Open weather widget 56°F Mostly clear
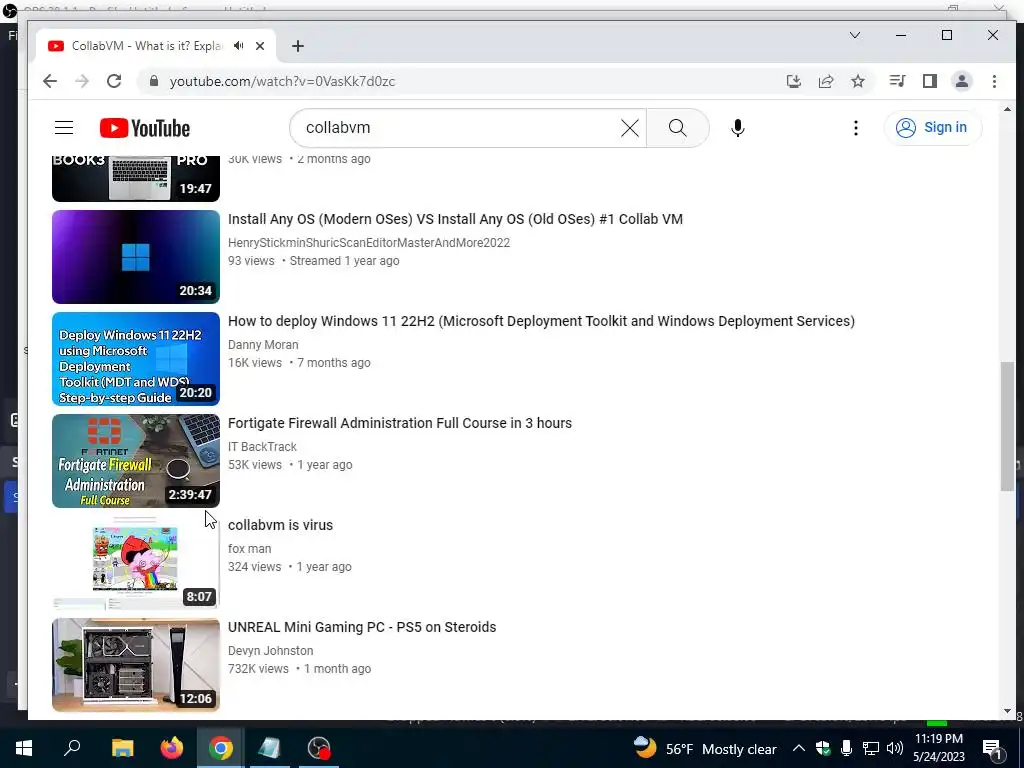Screen dimensions: 1024x768 tap(705, 748)
